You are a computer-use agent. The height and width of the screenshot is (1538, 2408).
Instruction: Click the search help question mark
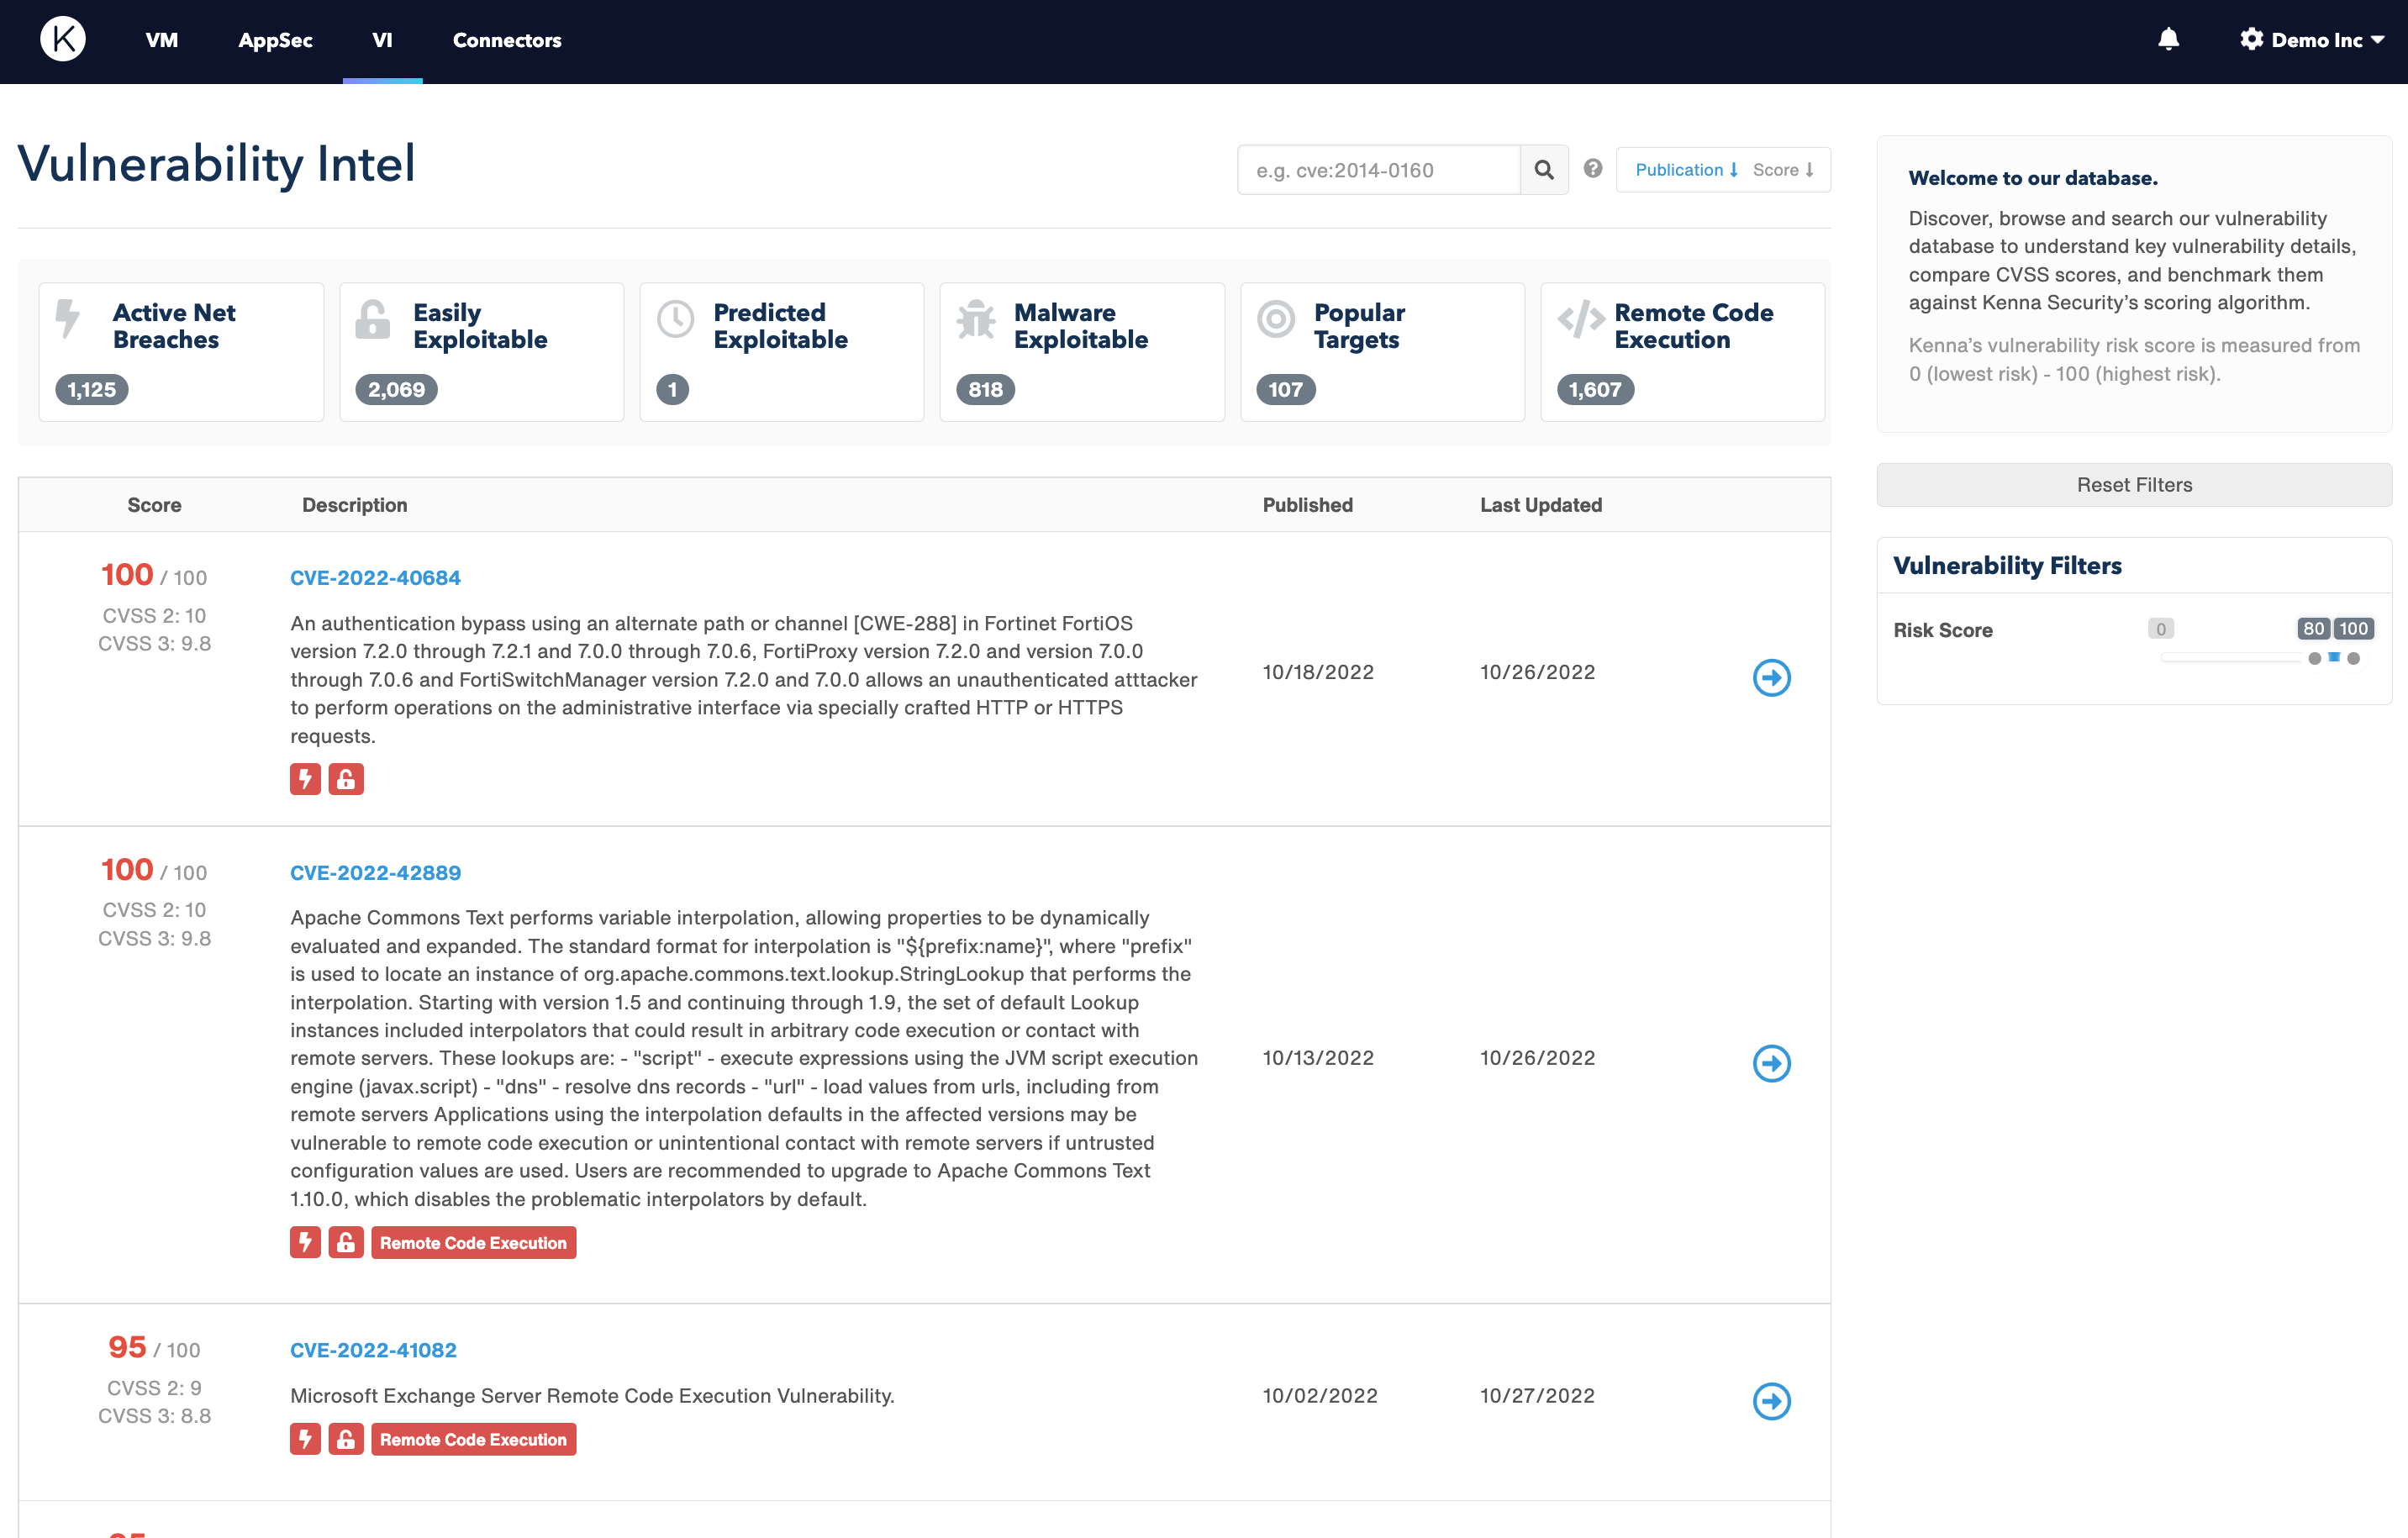tap(1593, 169)
